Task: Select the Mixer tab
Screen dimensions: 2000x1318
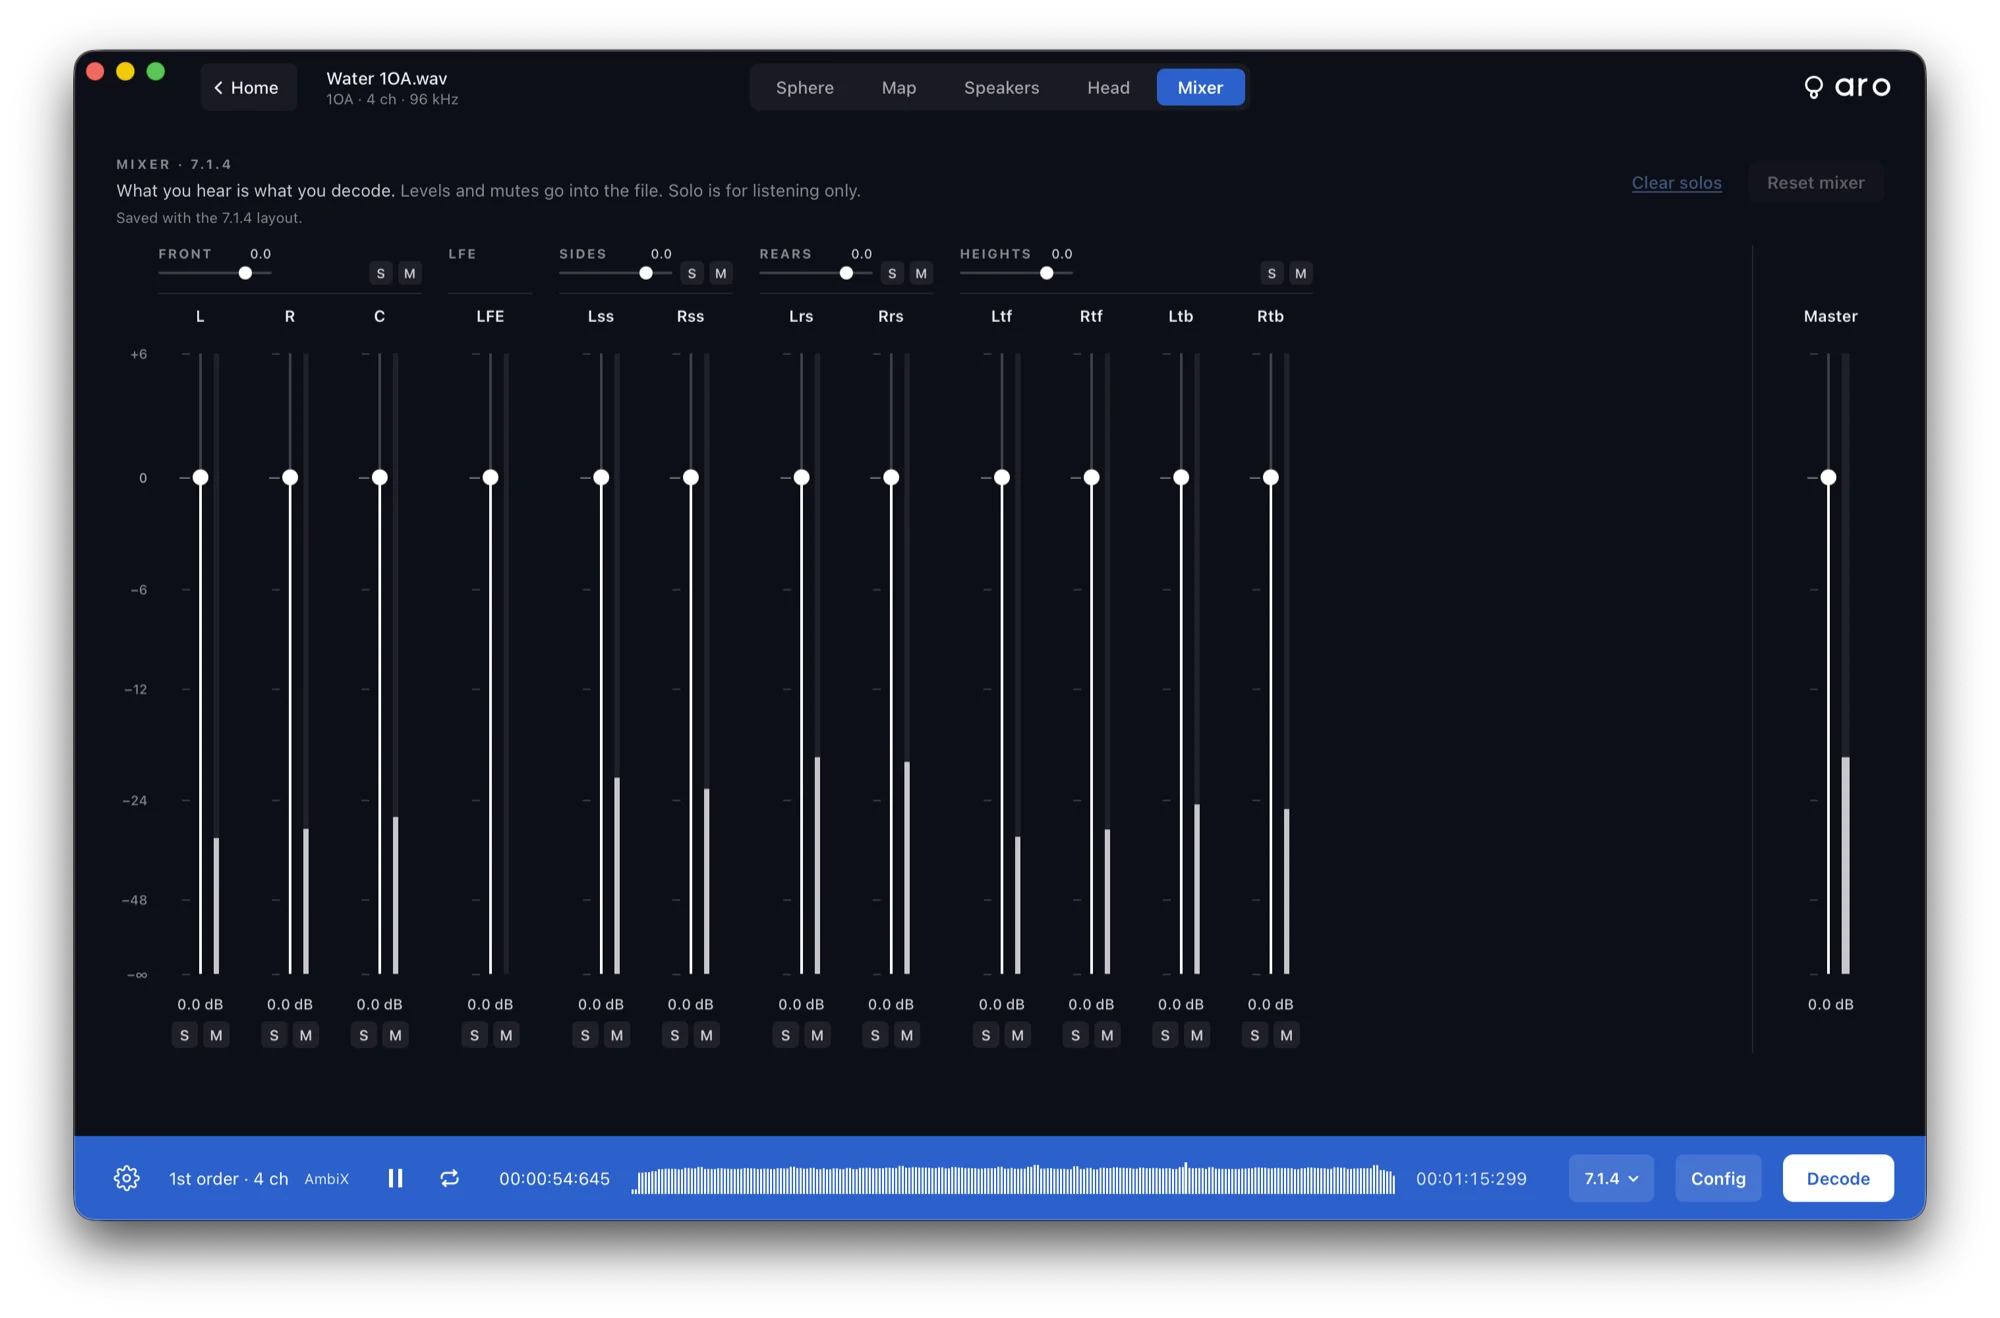Action: (x=1201, y=87)
